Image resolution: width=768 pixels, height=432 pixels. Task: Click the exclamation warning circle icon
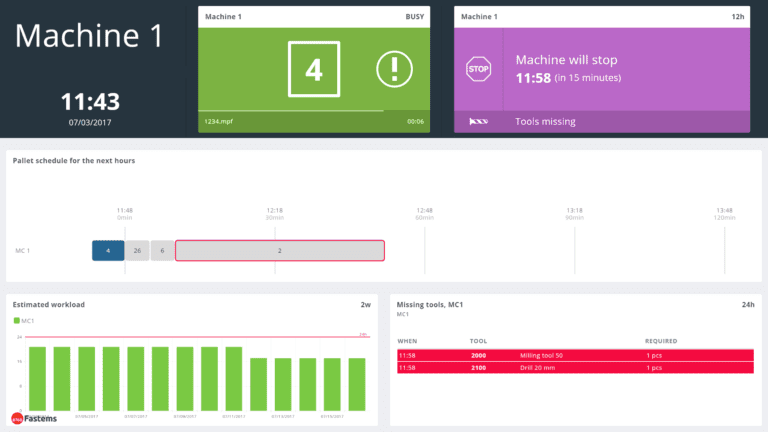394,69
